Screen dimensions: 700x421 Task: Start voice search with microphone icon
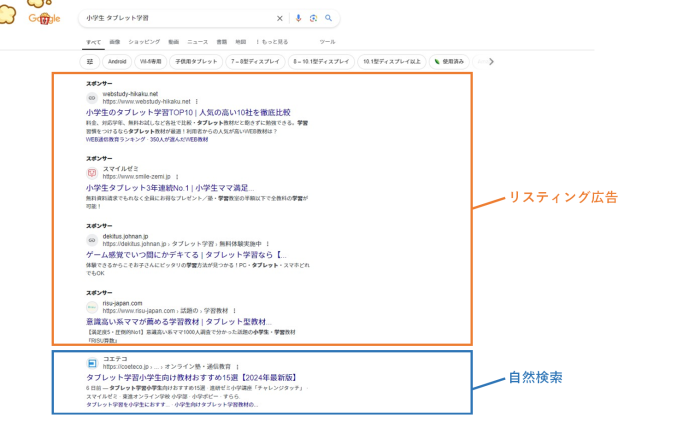pos(298,18)
